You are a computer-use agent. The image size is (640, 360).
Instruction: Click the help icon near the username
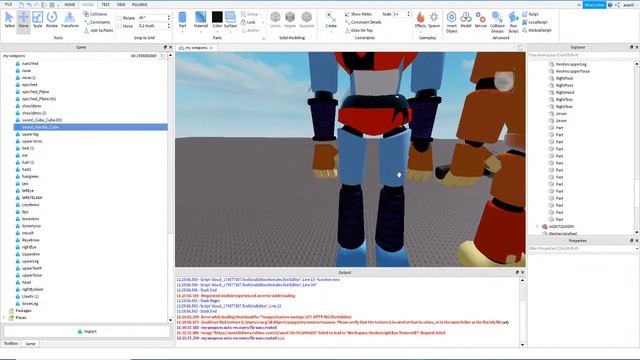point(610,5)
